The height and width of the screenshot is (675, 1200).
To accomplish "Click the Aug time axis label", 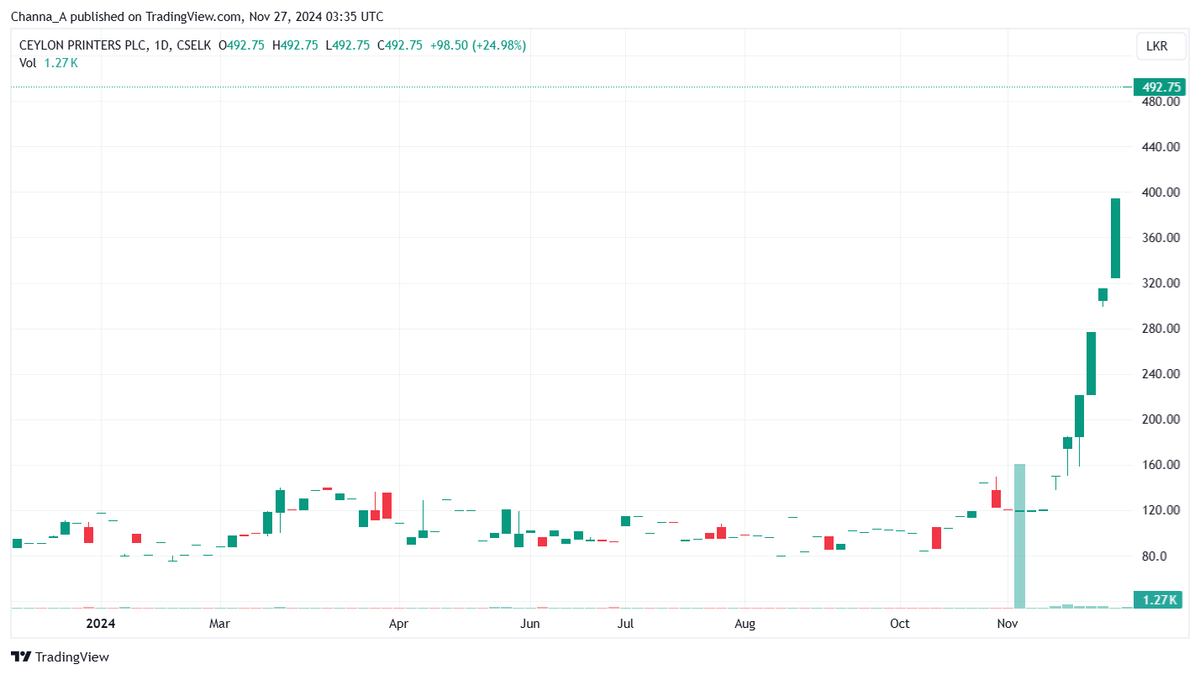I will click(744, 624).
